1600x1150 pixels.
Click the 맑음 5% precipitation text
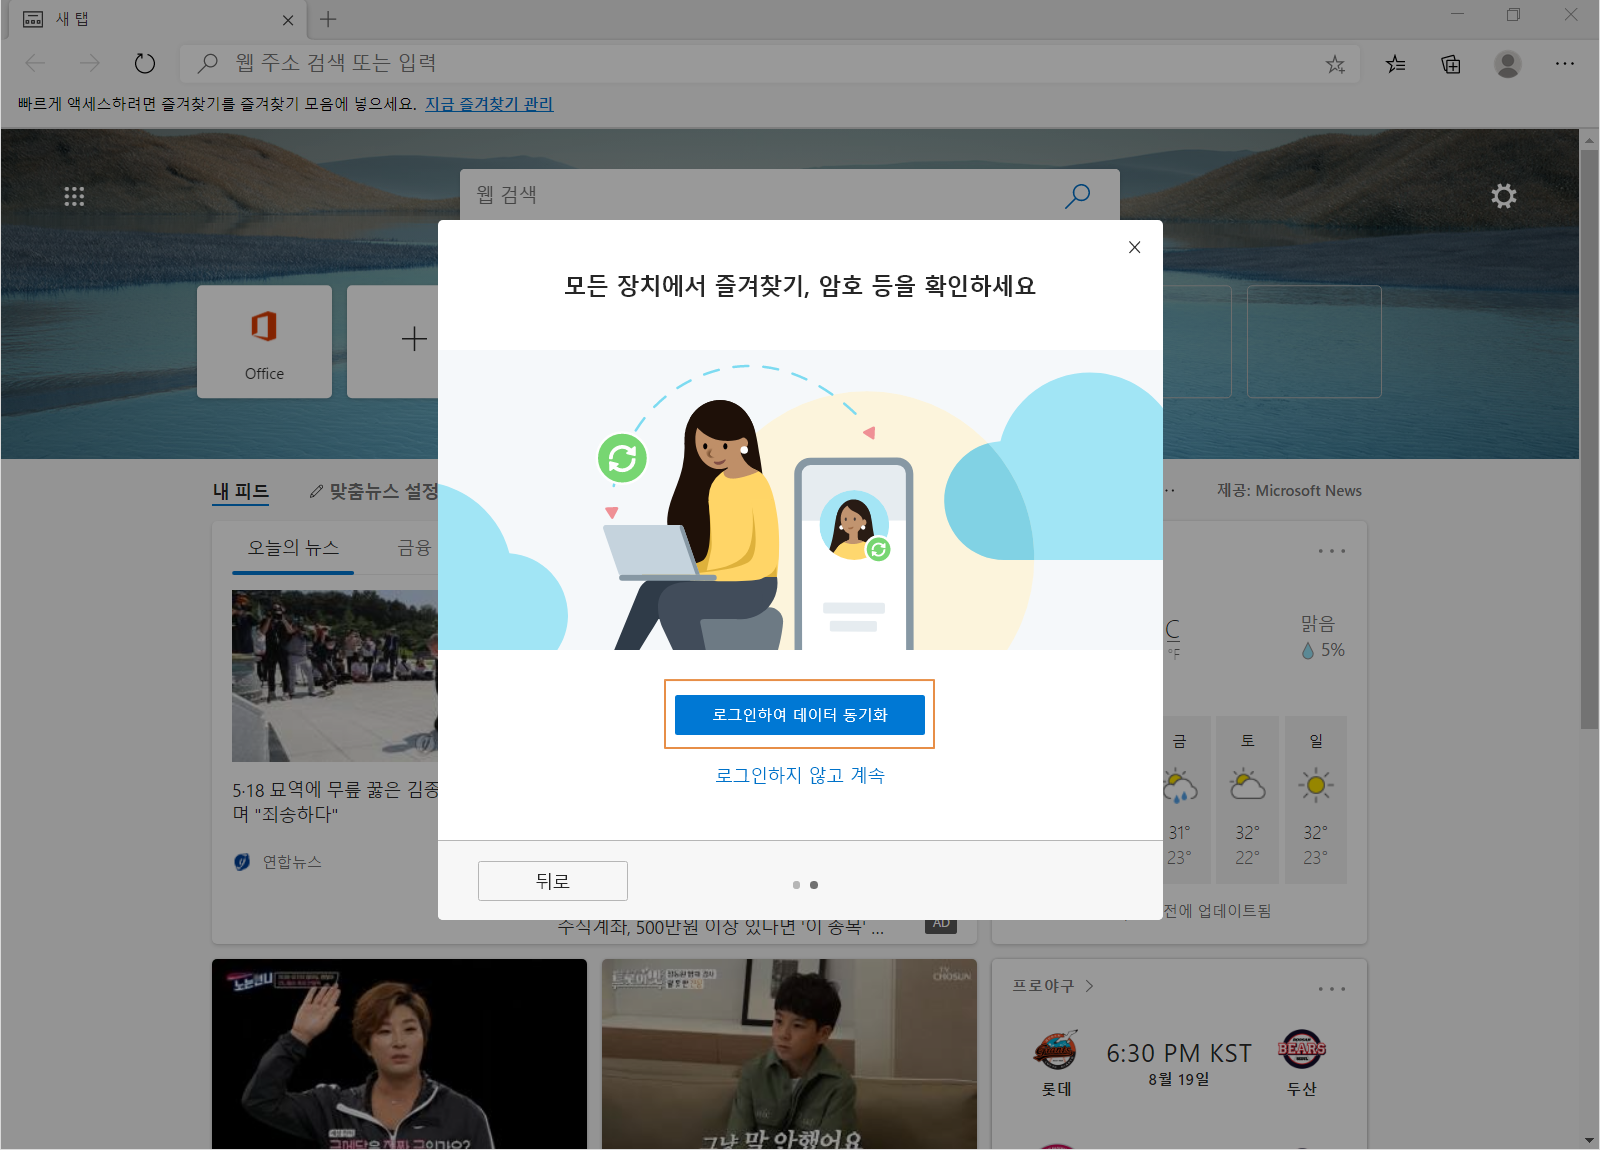pos(1322,637)
